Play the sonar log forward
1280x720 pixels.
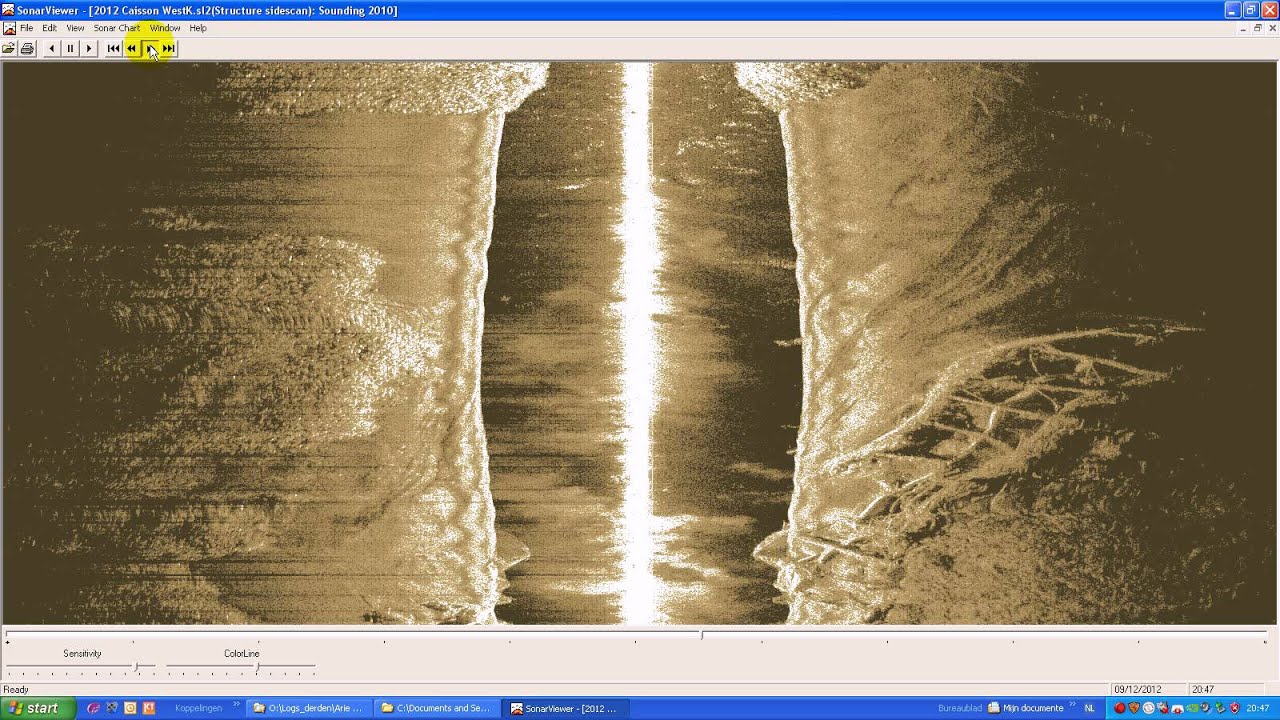click(89, 48)
